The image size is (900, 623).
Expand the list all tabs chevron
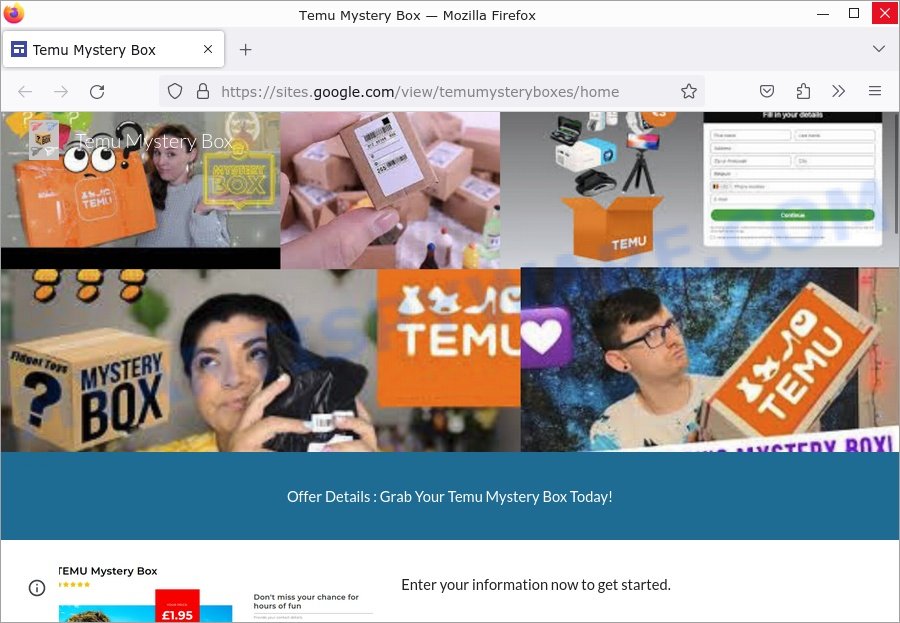(878, 49)
